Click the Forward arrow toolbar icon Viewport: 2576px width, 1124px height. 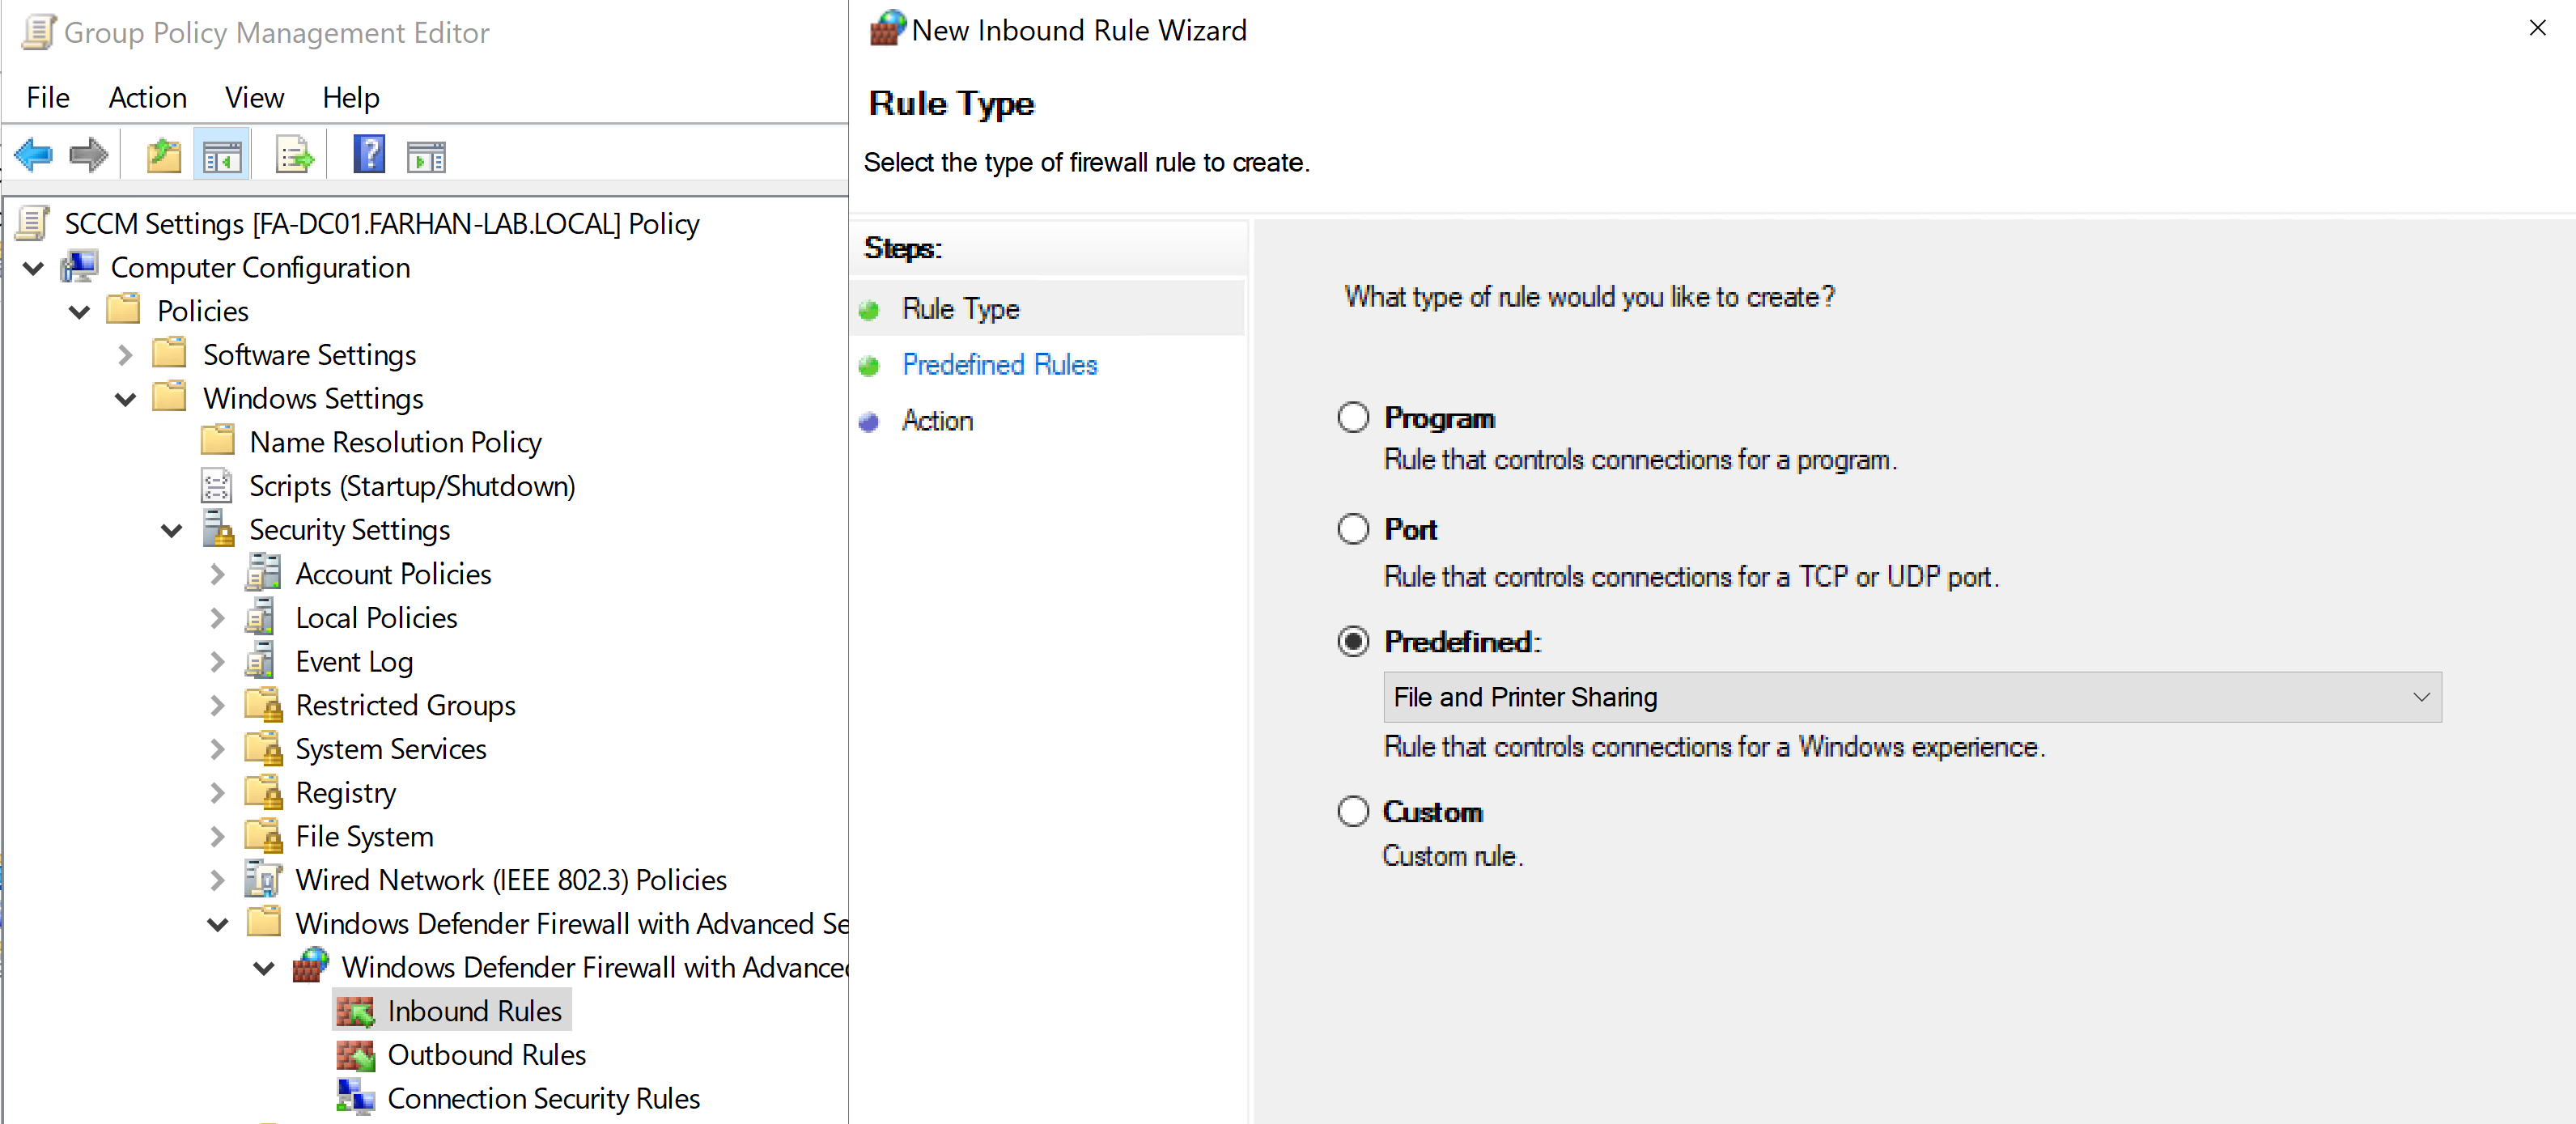coord(88,155)
